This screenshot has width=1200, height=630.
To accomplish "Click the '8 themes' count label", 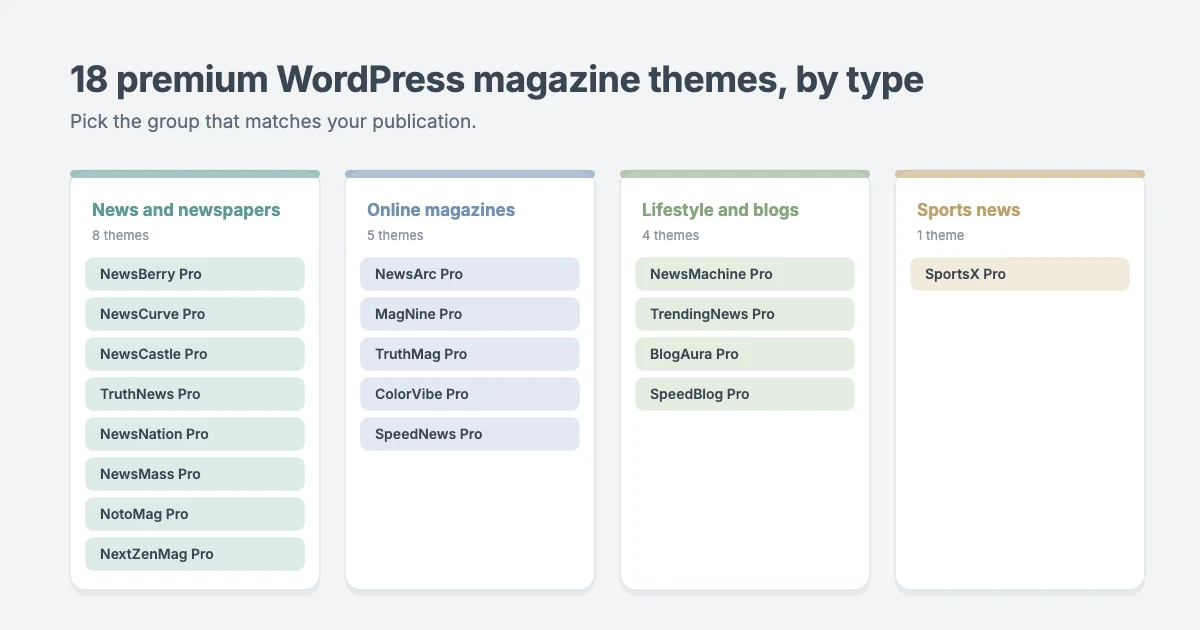I will [x=120, y=236].
